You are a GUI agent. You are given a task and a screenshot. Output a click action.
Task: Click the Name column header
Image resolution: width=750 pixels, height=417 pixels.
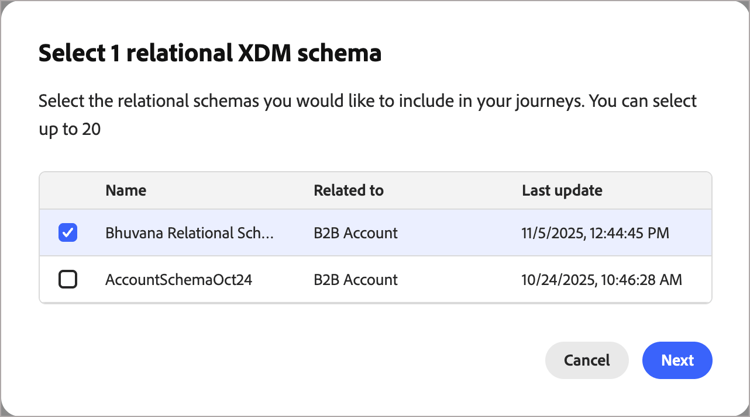[x=125, y=190]
